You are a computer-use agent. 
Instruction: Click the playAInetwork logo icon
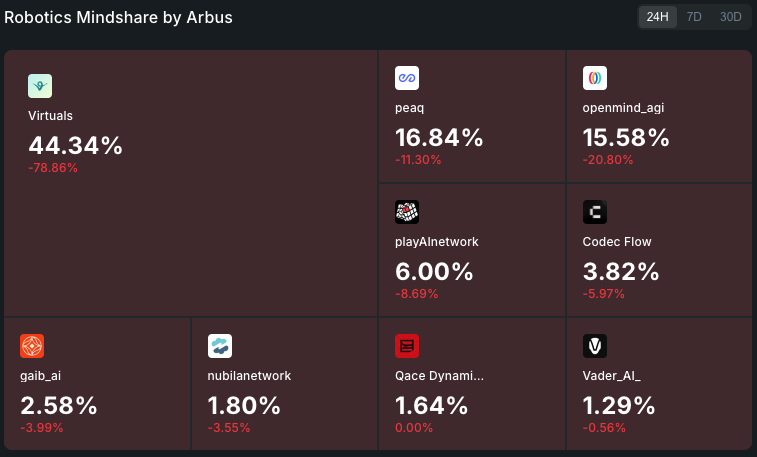[x=407, y=212]
